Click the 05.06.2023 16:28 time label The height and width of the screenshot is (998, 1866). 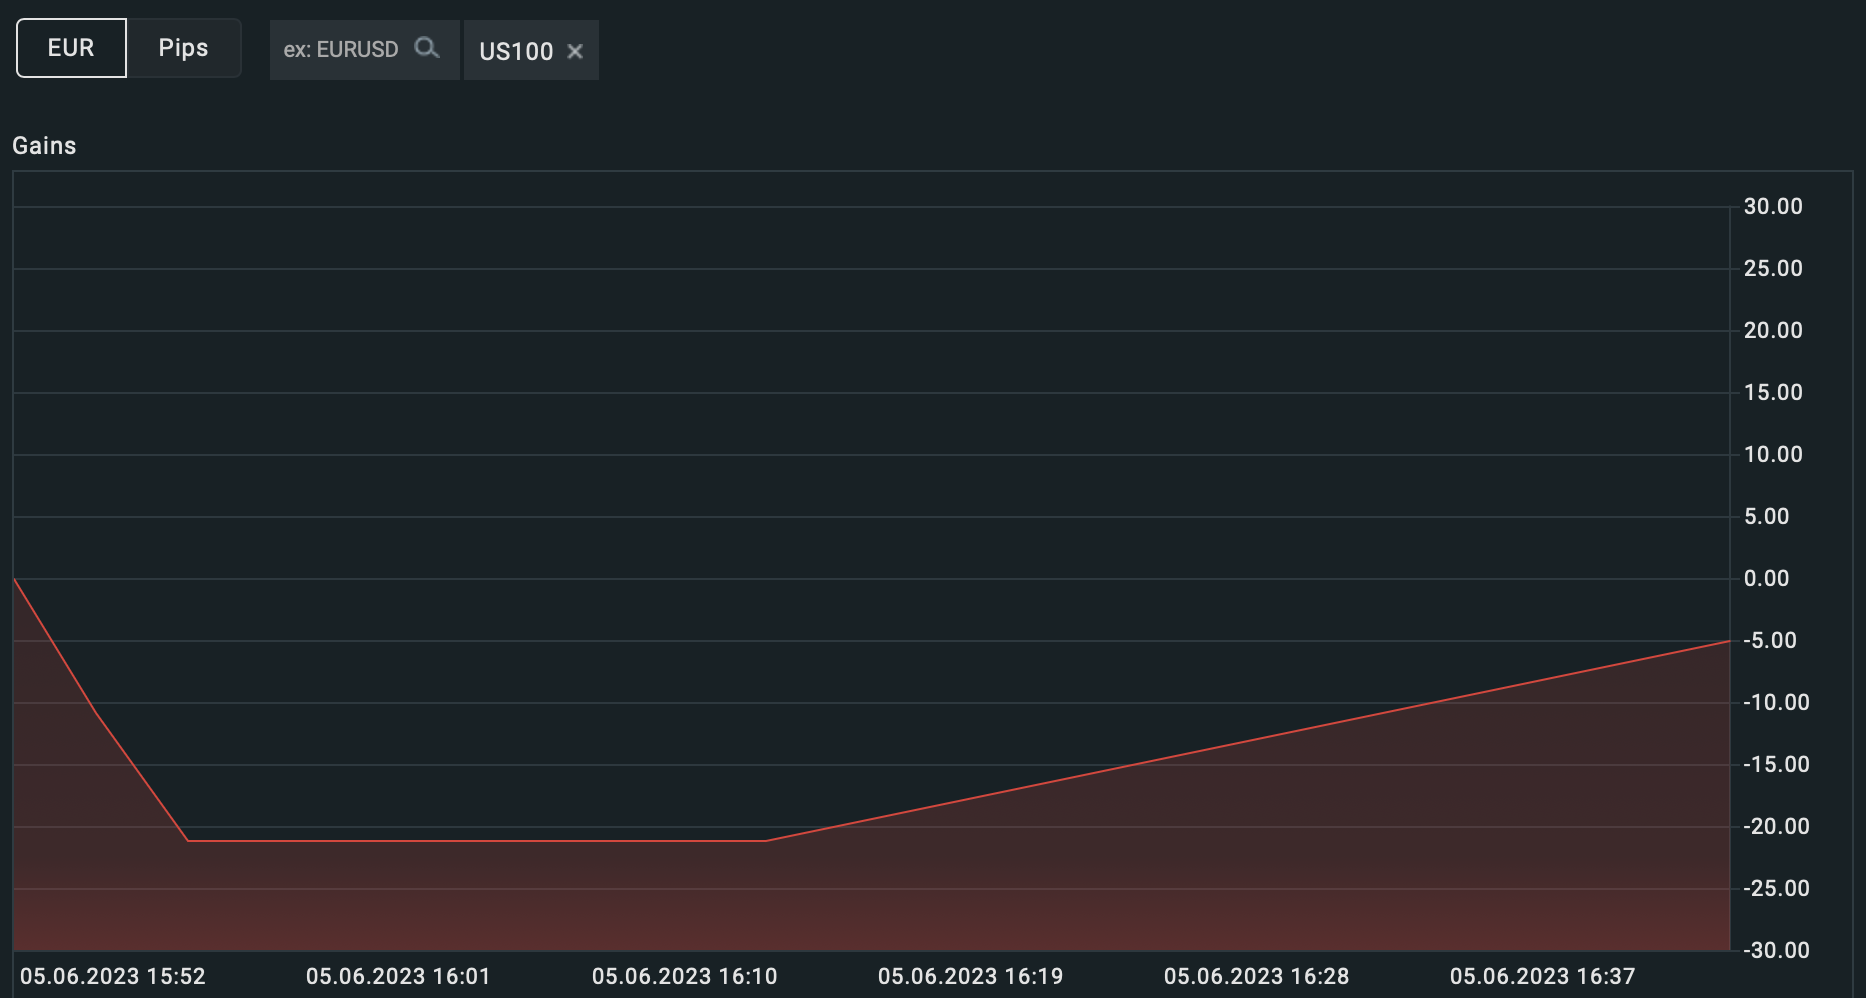(1257, 977)
